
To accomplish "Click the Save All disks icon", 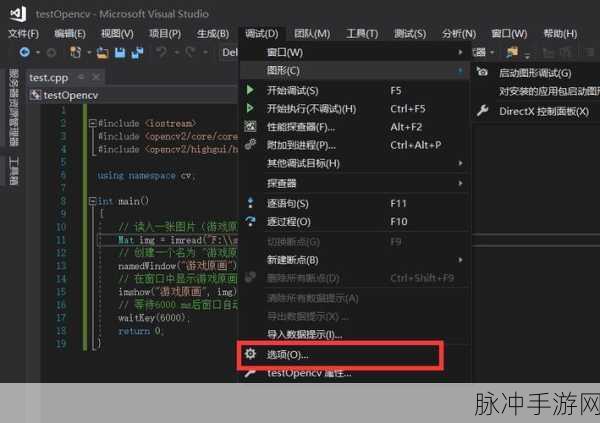I will pyautogui.click(x=137, y=52).
